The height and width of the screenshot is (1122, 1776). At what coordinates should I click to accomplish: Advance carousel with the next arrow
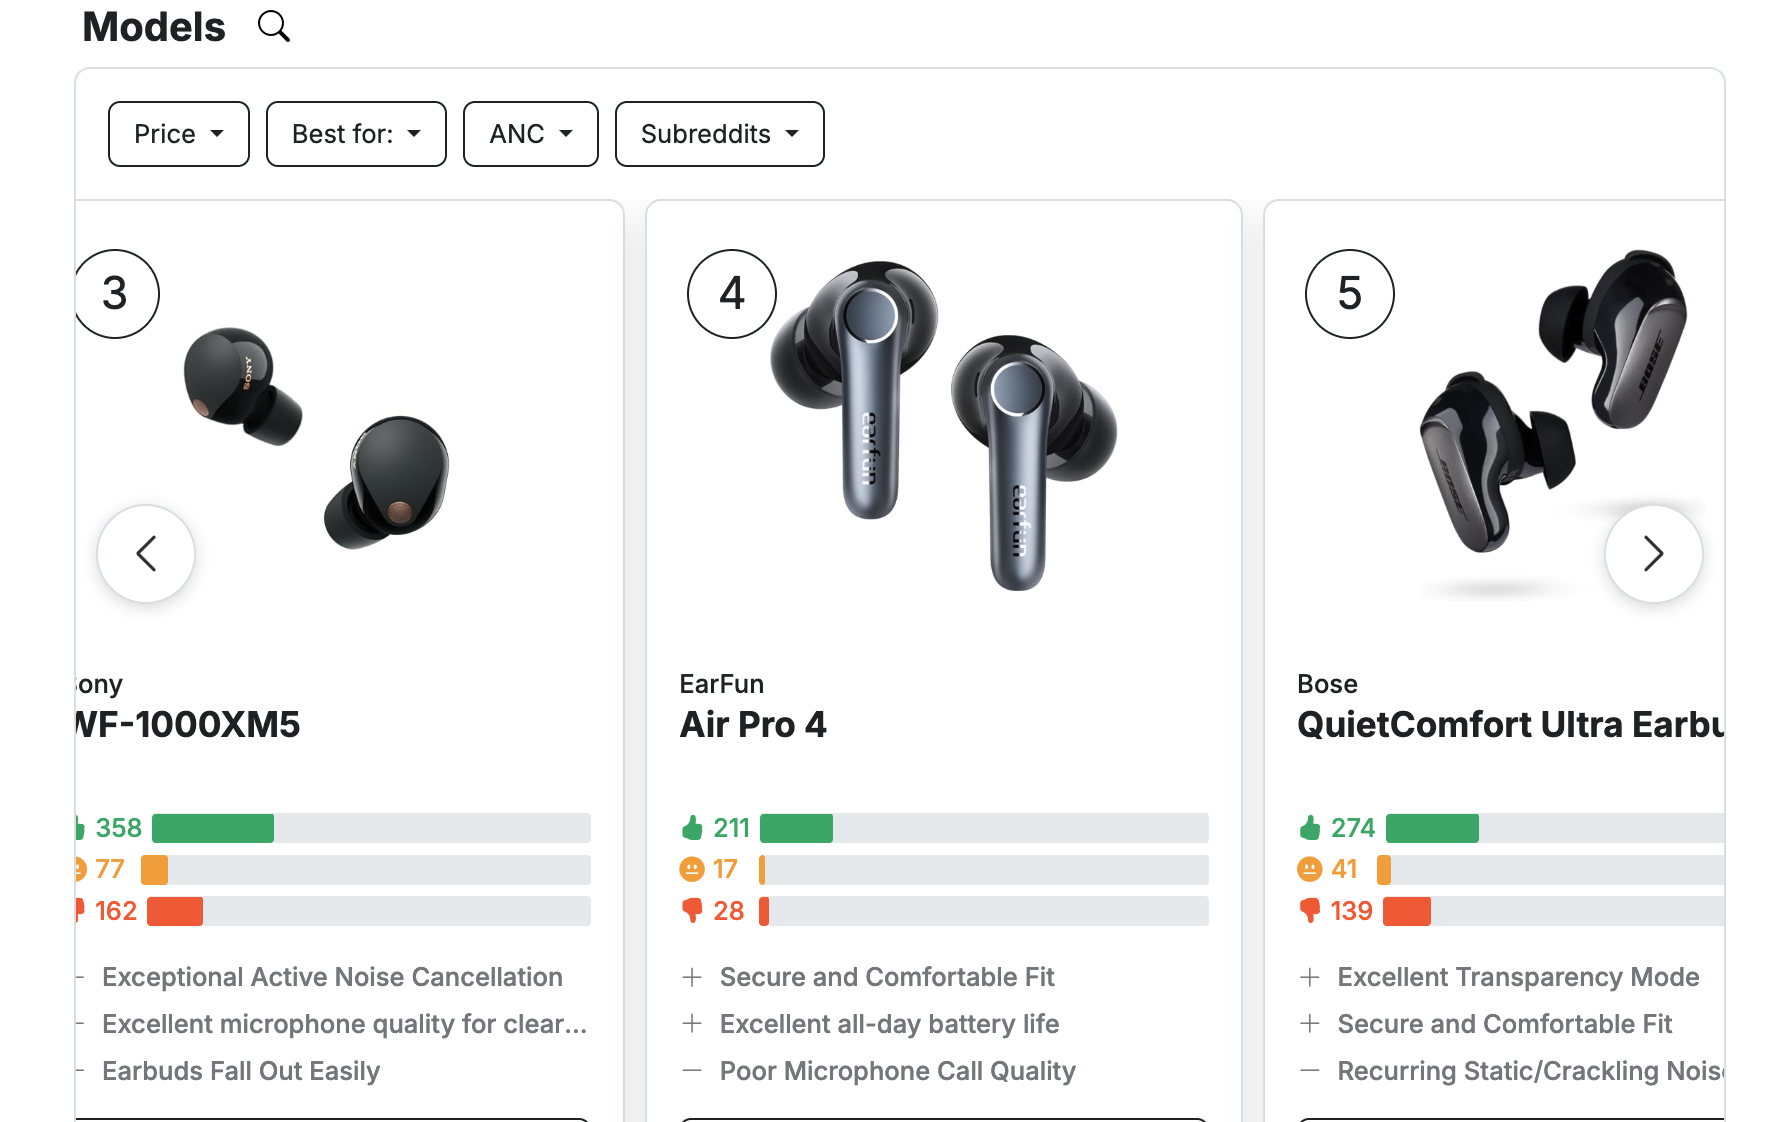[1653, 553]
